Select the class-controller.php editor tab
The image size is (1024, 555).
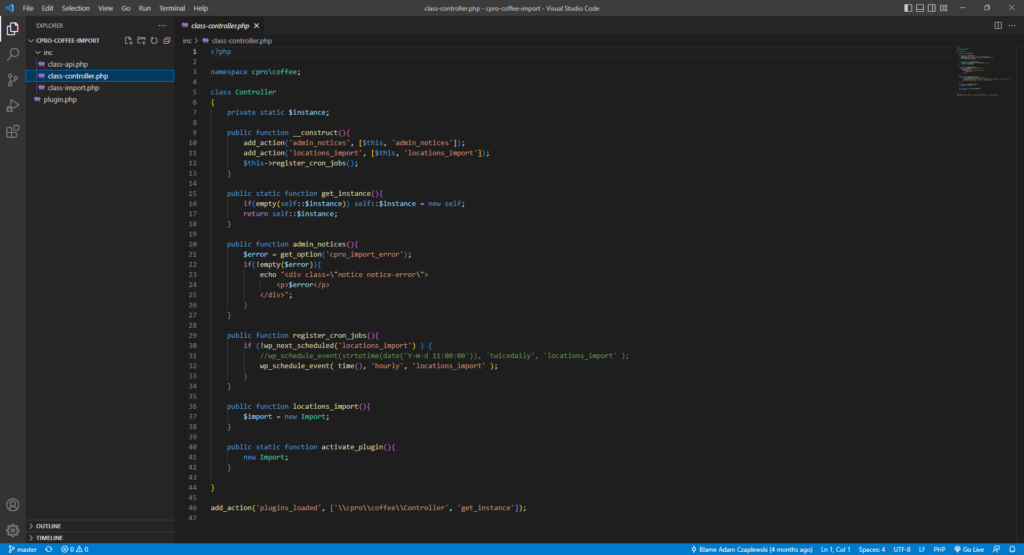220,25
